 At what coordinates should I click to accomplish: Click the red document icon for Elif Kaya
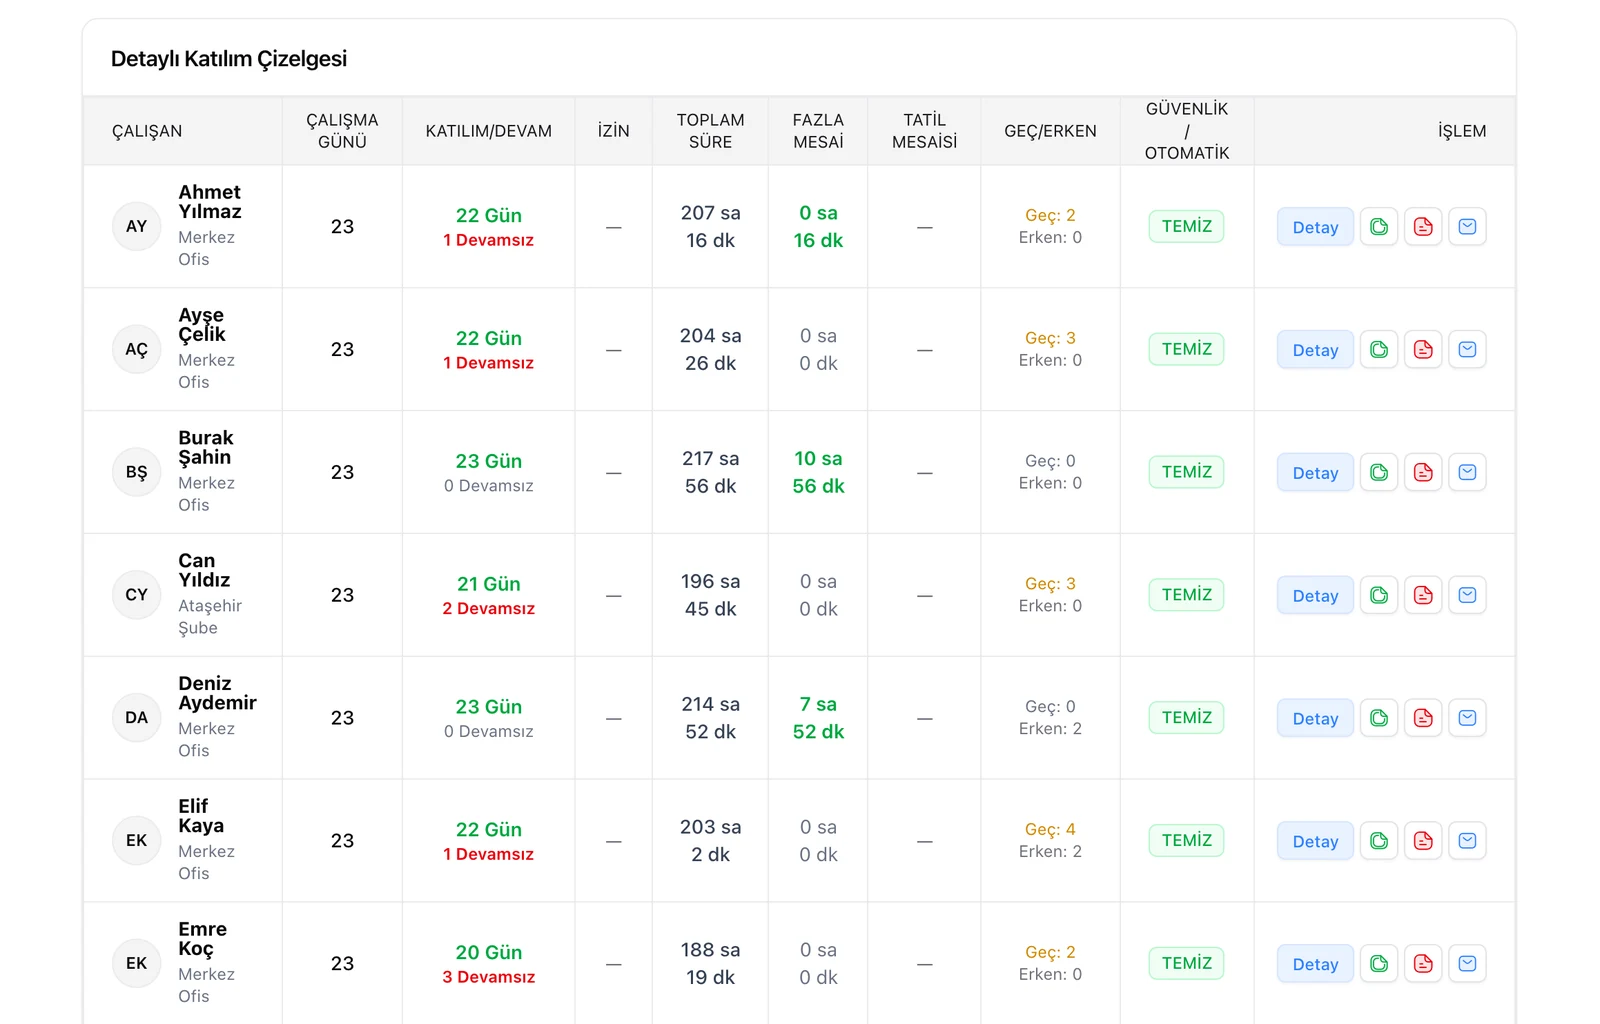tap(1423, 841)
